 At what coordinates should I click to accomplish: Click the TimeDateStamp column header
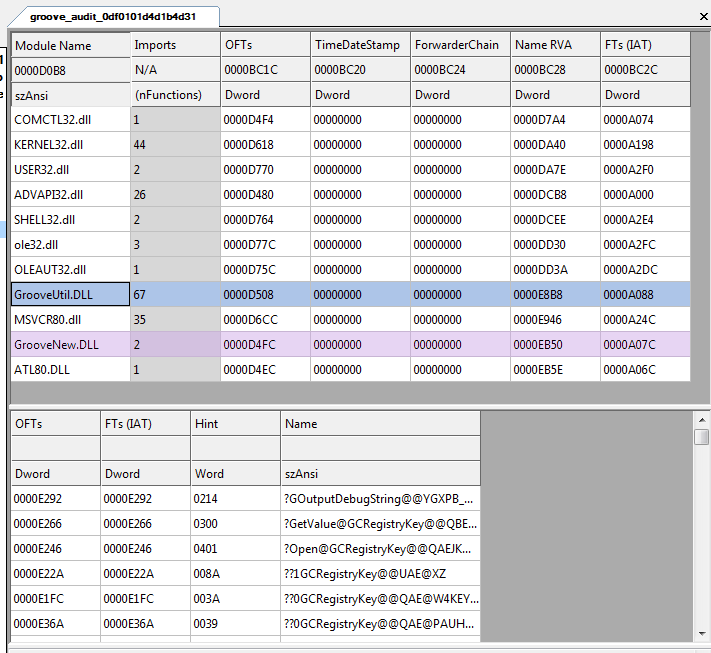point(360,44)
